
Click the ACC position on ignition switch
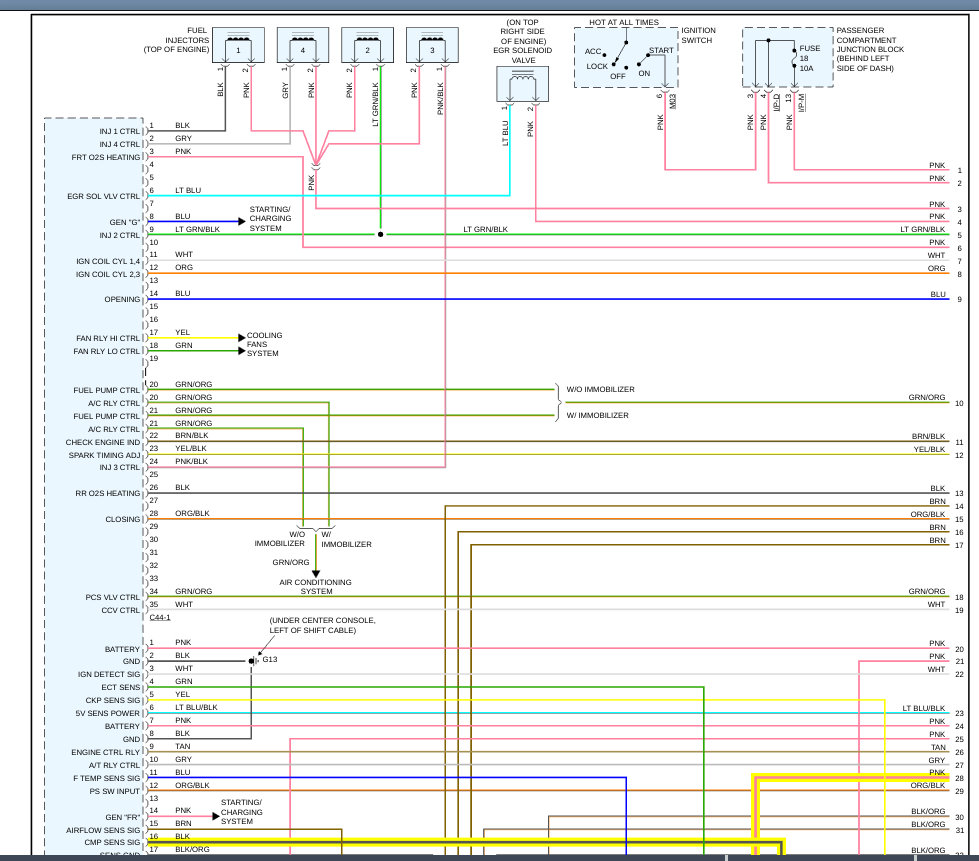coord(593,52)
